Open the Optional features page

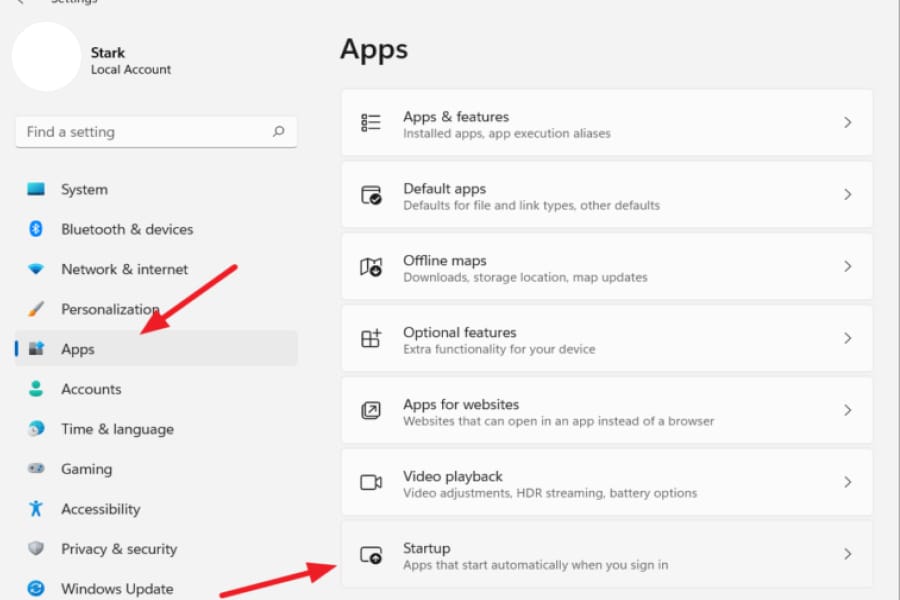[x=607, y=338]
